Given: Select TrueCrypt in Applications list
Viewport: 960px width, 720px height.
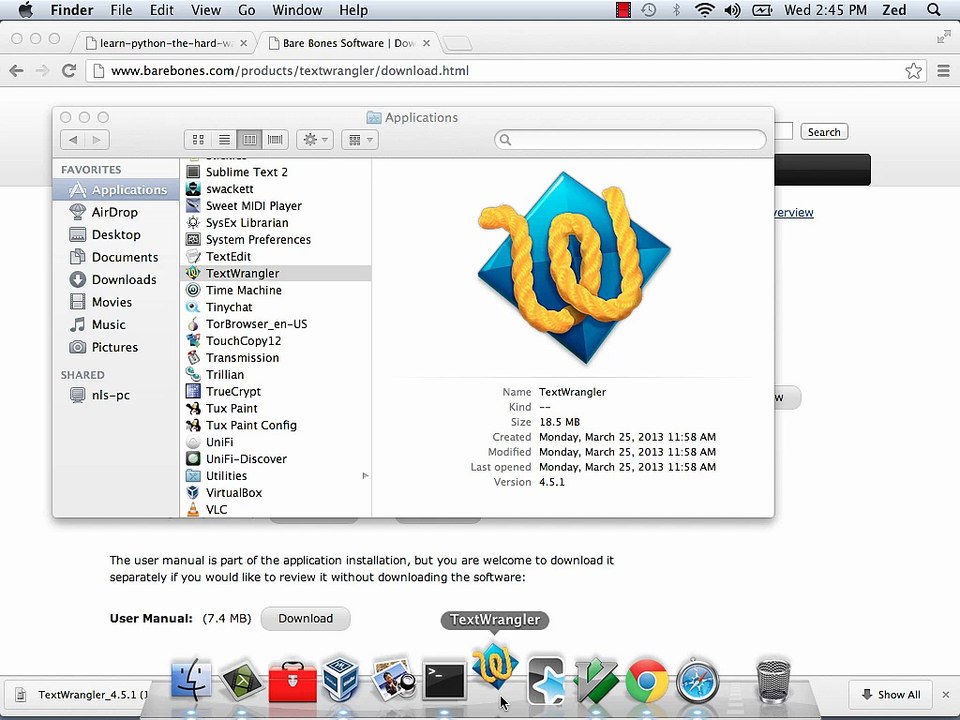Looking at the screenshot, I should pos(276,391).
